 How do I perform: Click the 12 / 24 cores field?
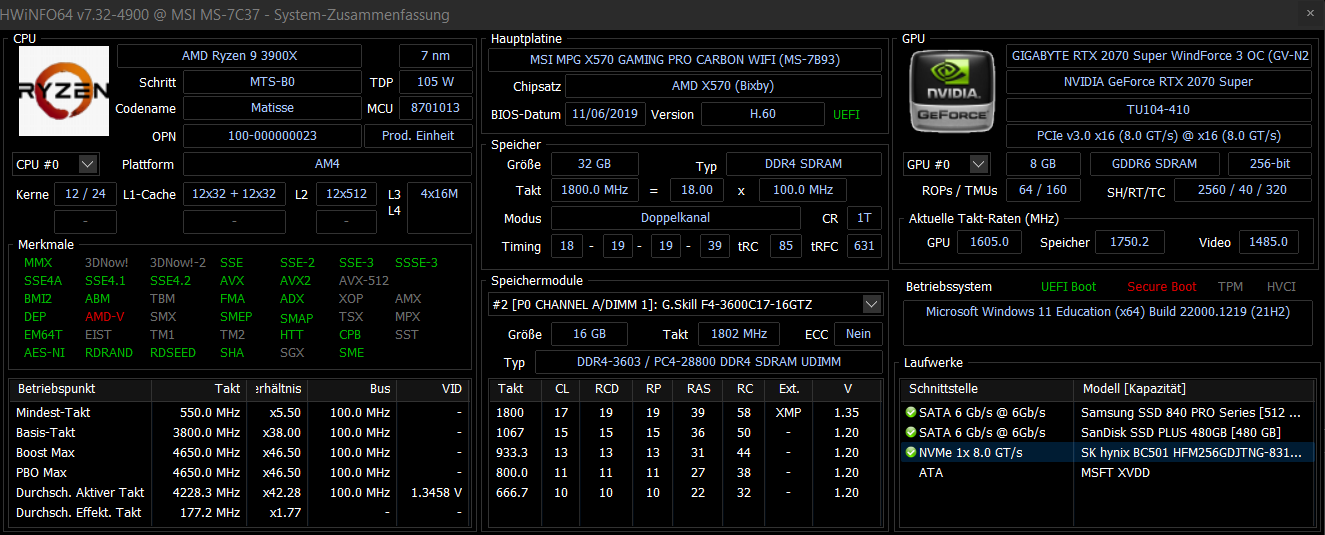pyautogui.click(x=85, y=194)
